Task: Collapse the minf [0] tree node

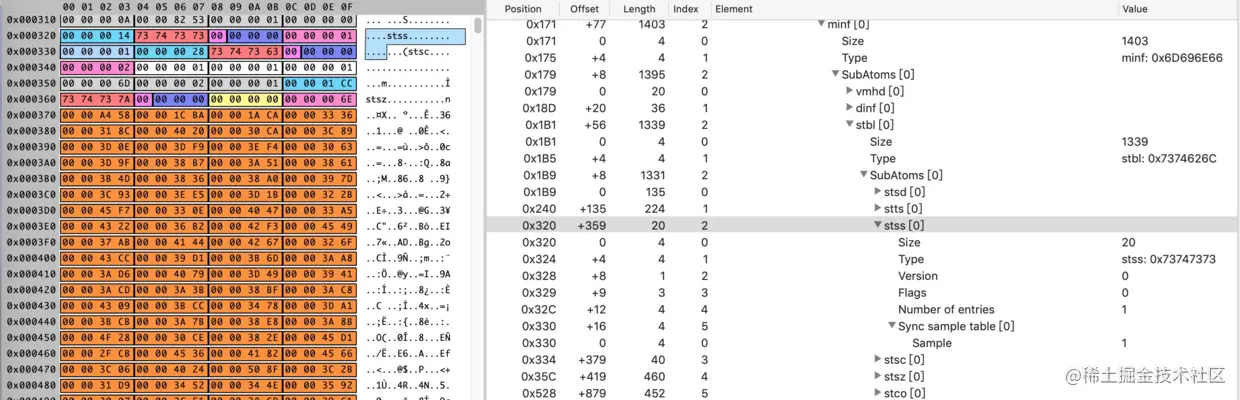Action: pyautogui.click(x=821, y=24)
